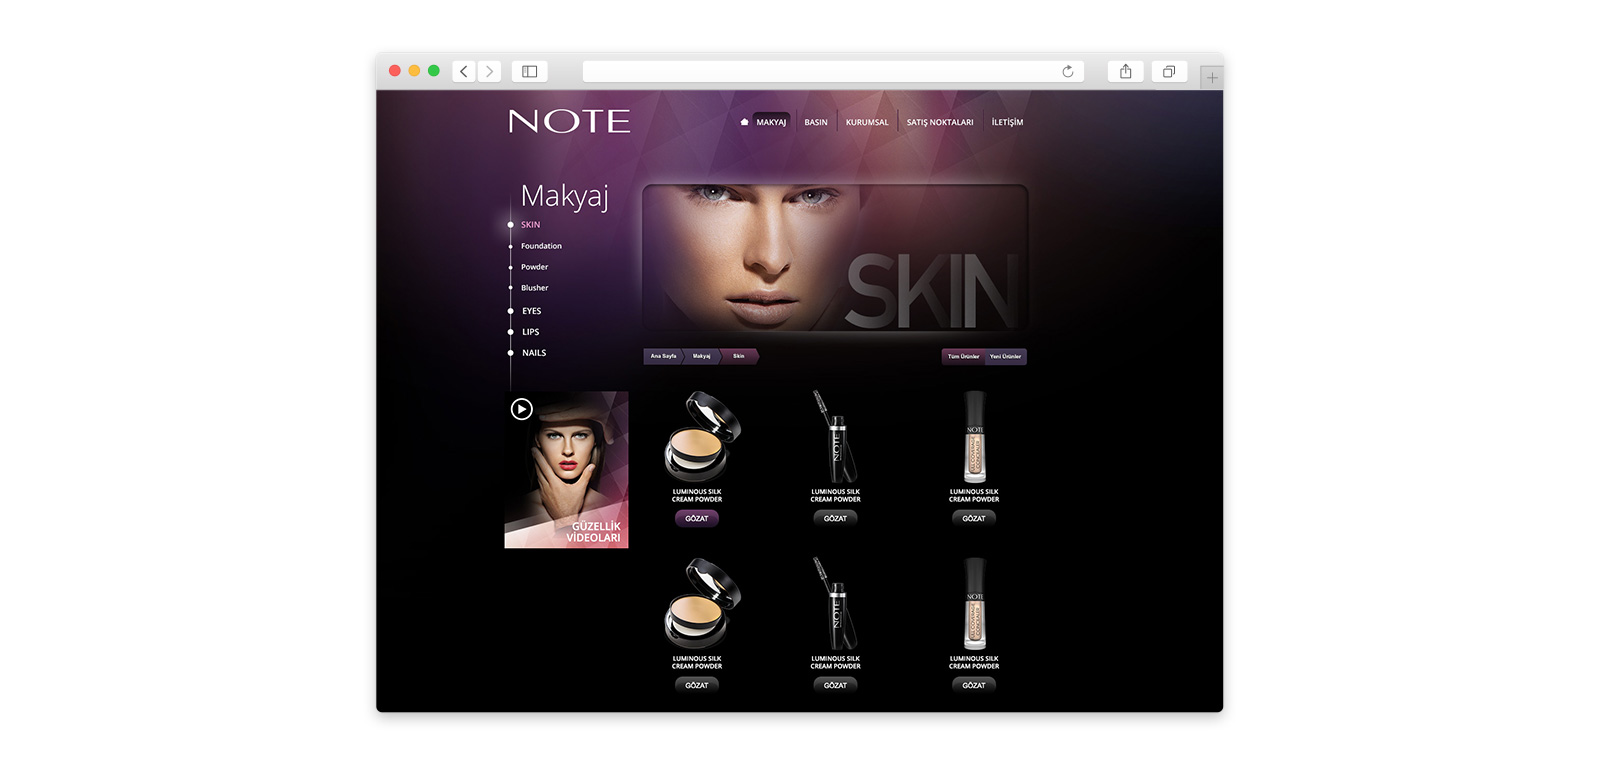Open the İLETİŞİM menu item

click(x=1007, y=122)
